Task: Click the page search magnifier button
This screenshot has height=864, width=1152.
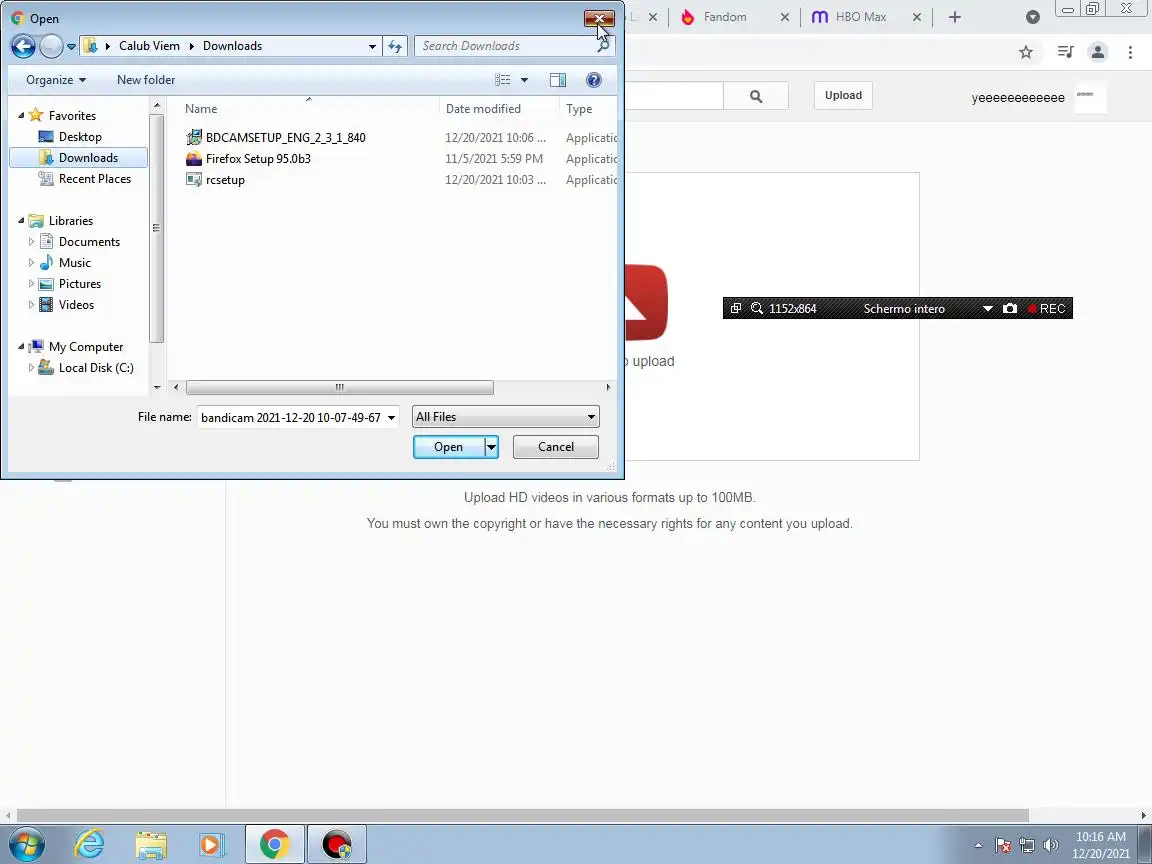Action: coord(756,96)
